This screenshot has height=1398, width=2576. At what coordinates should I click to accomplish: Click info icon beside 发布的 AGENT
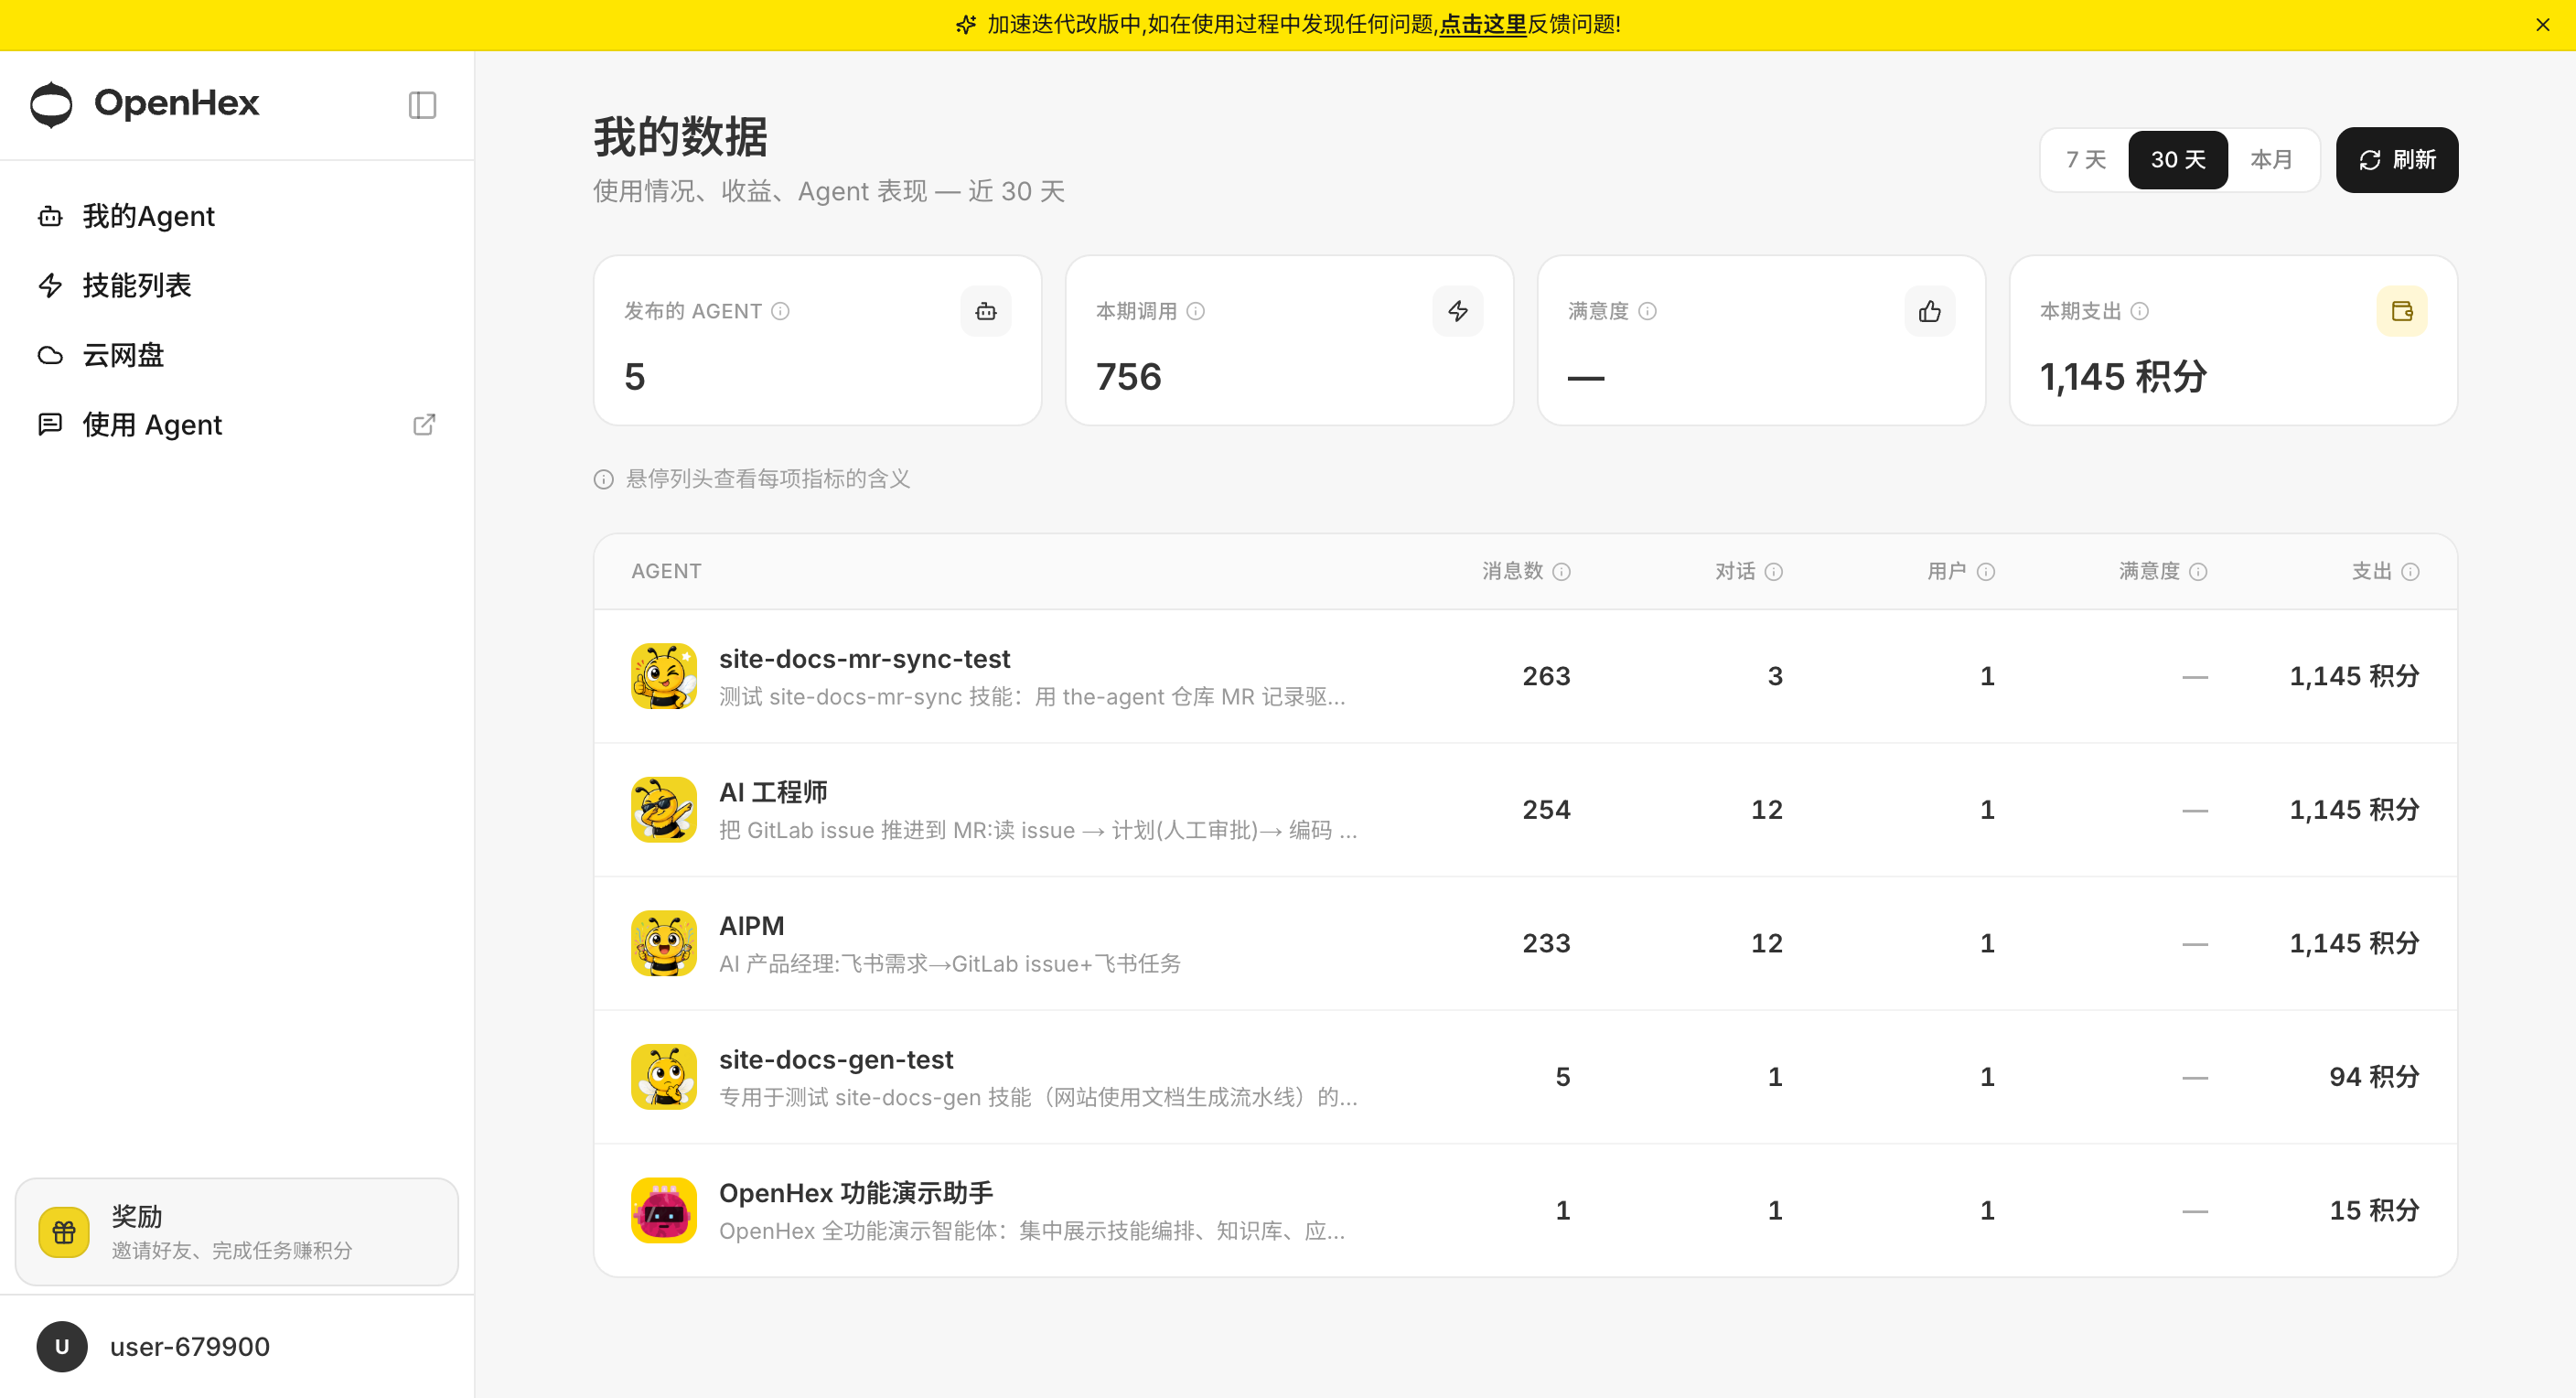click(781, 311)
